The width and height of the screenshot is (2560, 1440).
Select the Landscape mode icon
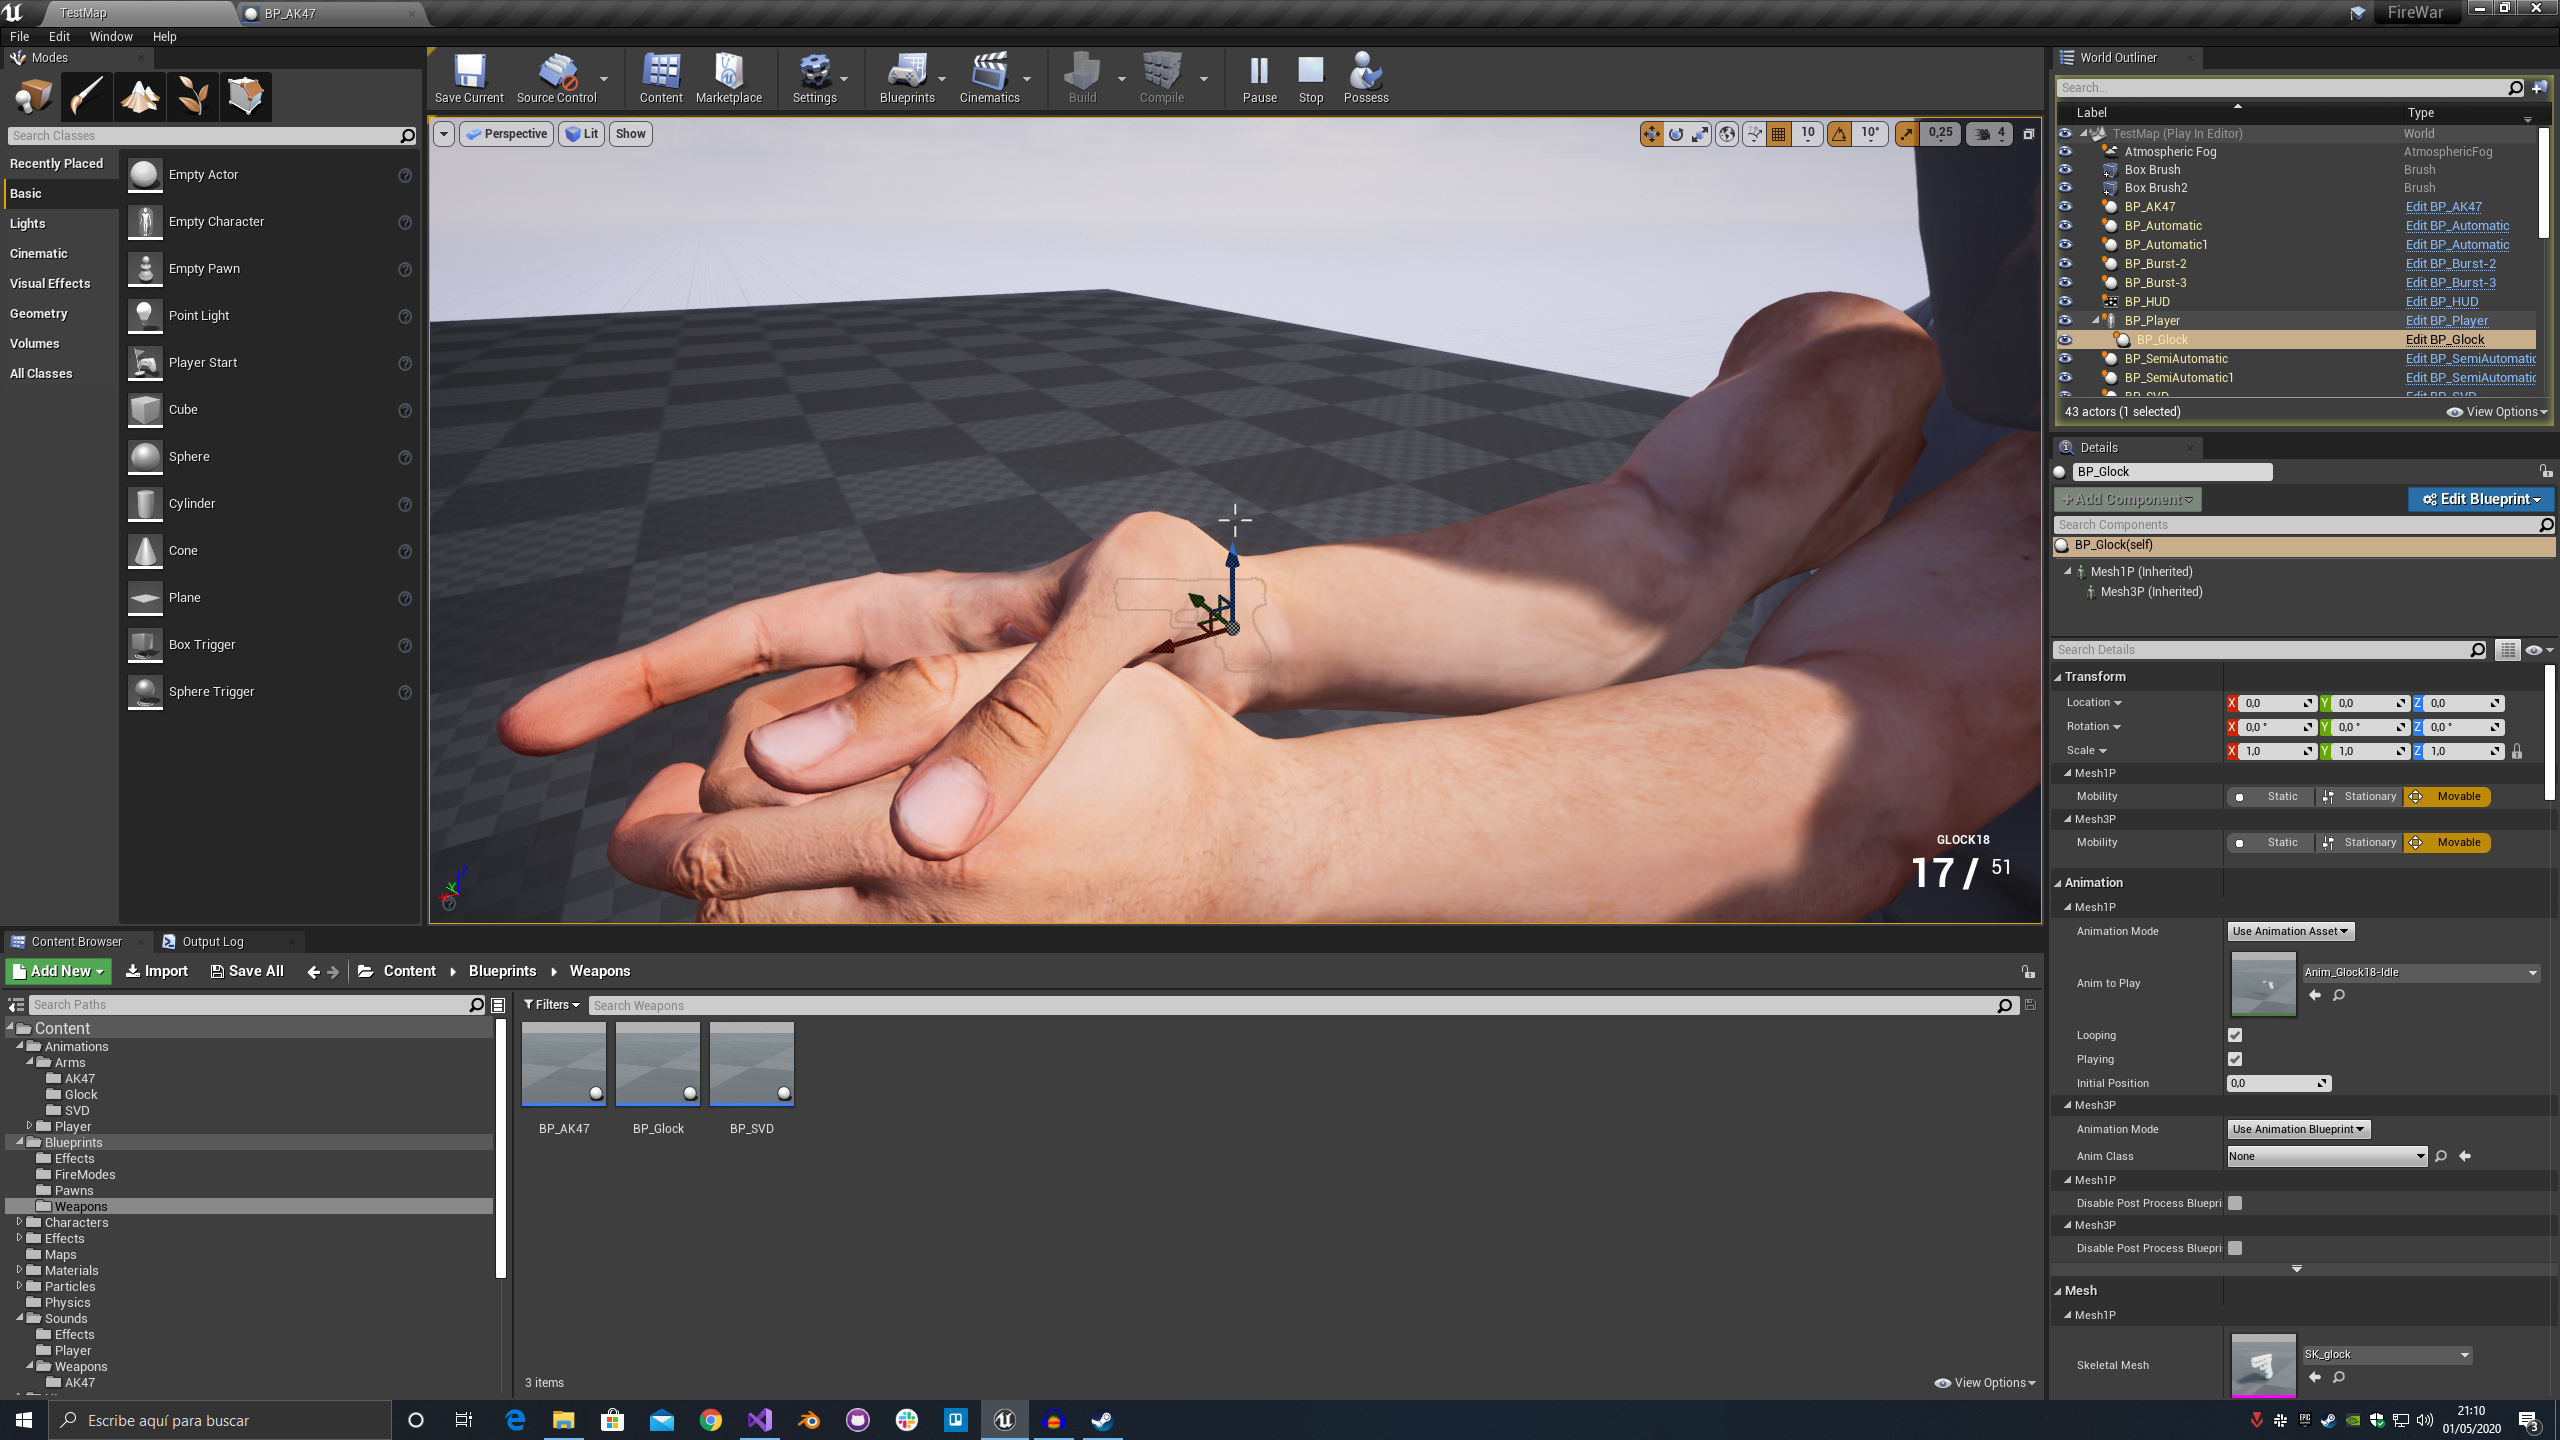(x=139, y=97)
